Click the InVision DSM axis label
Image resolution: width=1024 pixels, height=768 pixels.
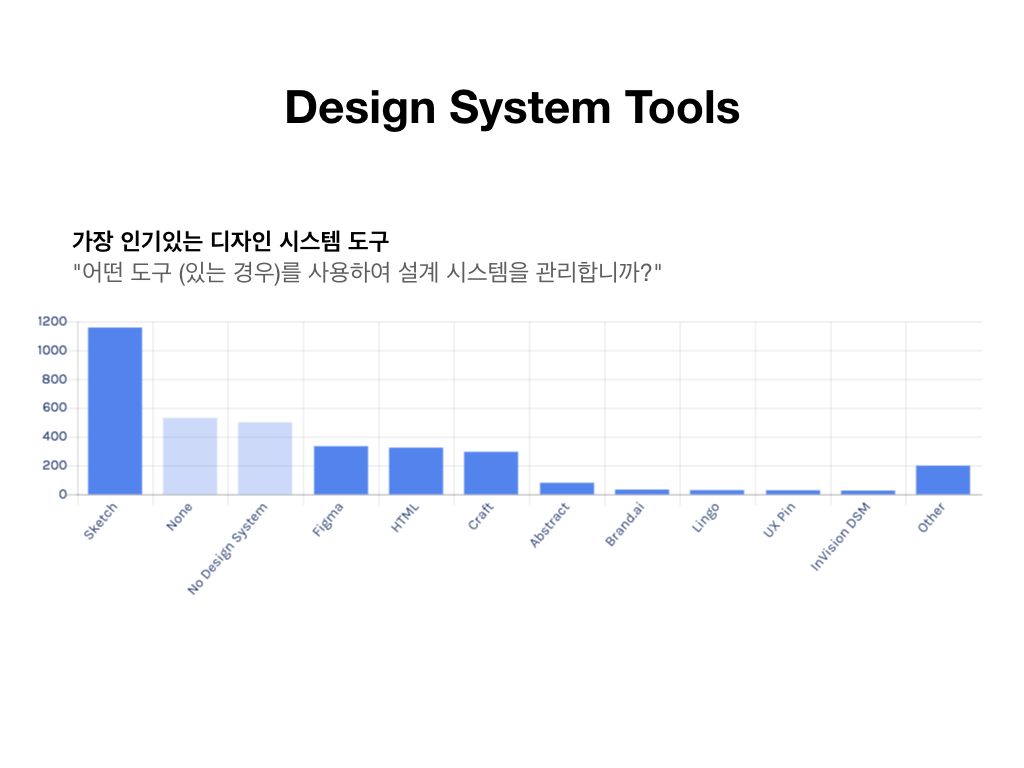(840, 536)
